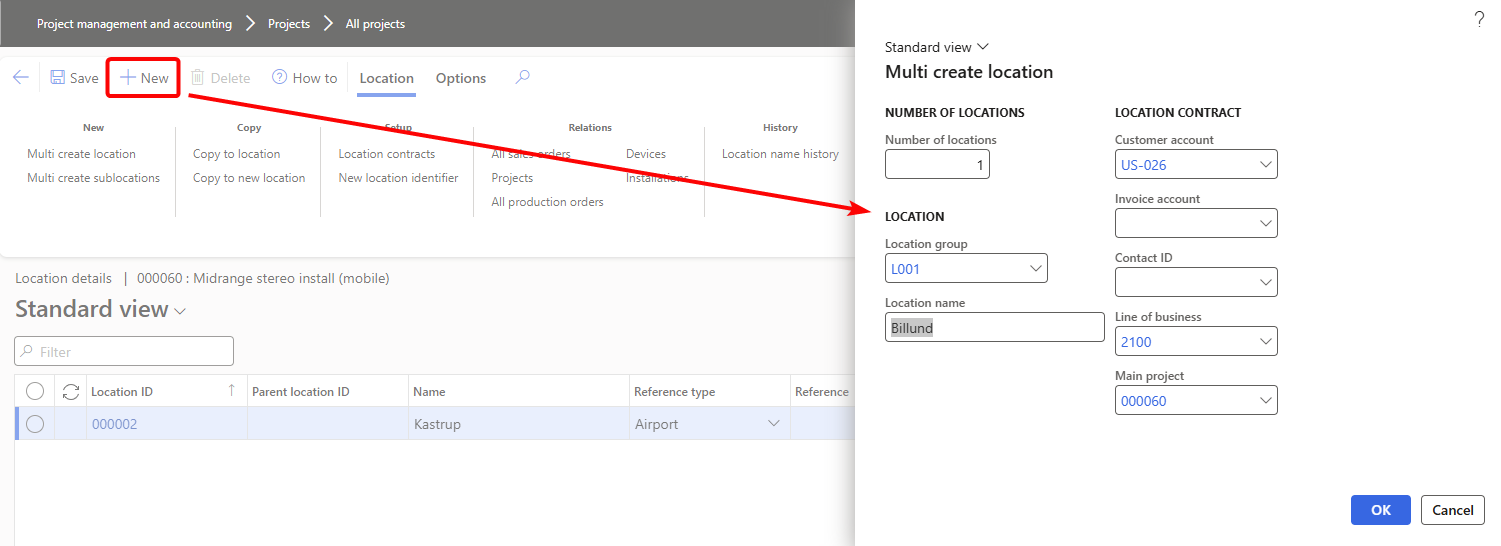
Task: Click the Save toolbar button
Action: pyautogui.click(x=74, y=78)
